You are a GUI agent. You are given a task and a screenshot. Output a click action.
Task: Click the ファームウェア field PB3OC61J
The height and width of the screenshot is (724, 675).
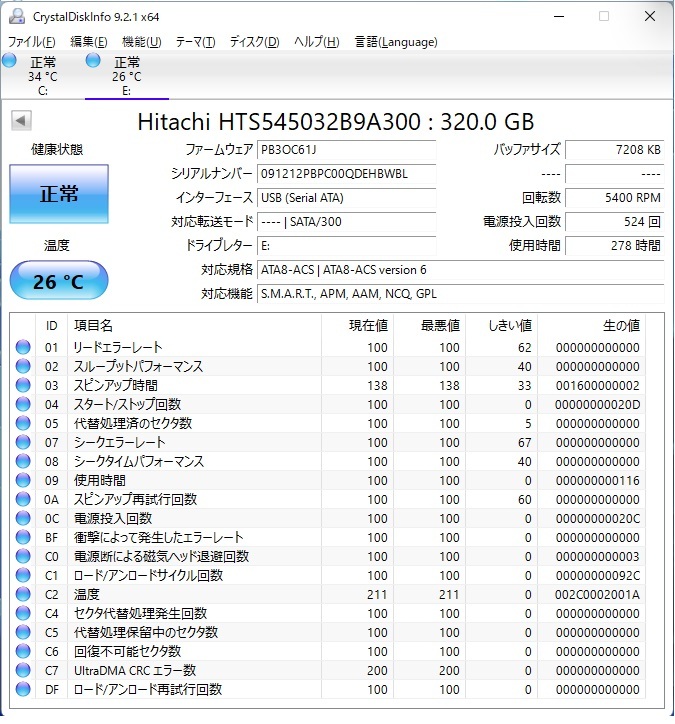pos(346,150)
